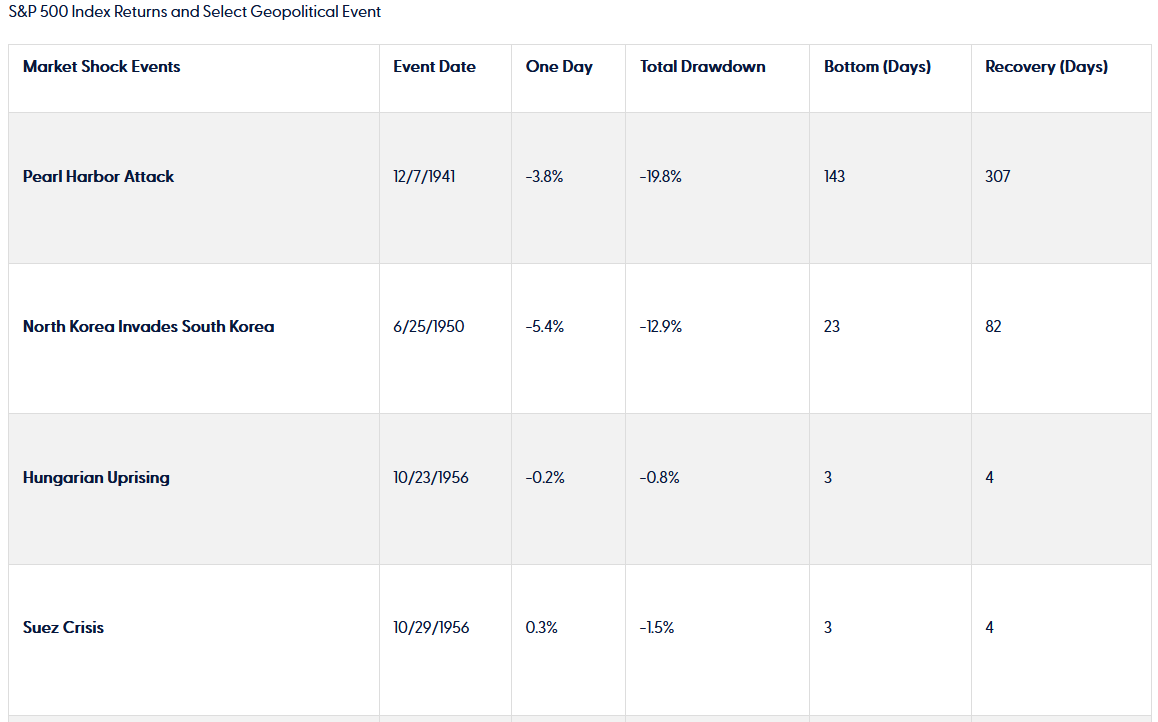Click the Recovery (Days) column header
This screenshot has height=722, width=1158.
pos(1046,67)
